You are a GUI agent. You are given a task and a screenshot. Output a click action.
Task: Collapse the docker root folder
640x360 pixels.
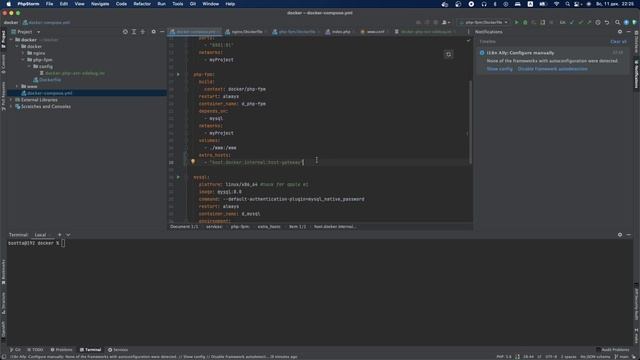[11, 40]
